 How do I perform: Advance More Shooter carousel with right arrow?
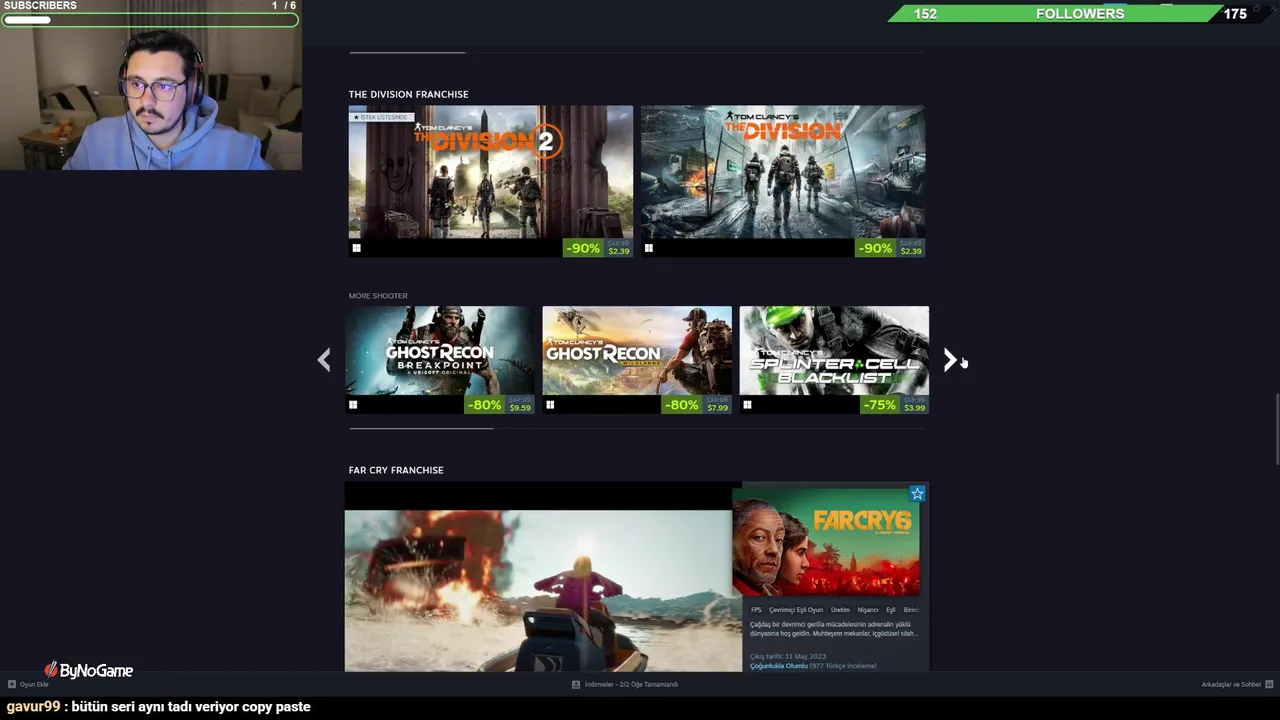point(950,360)
